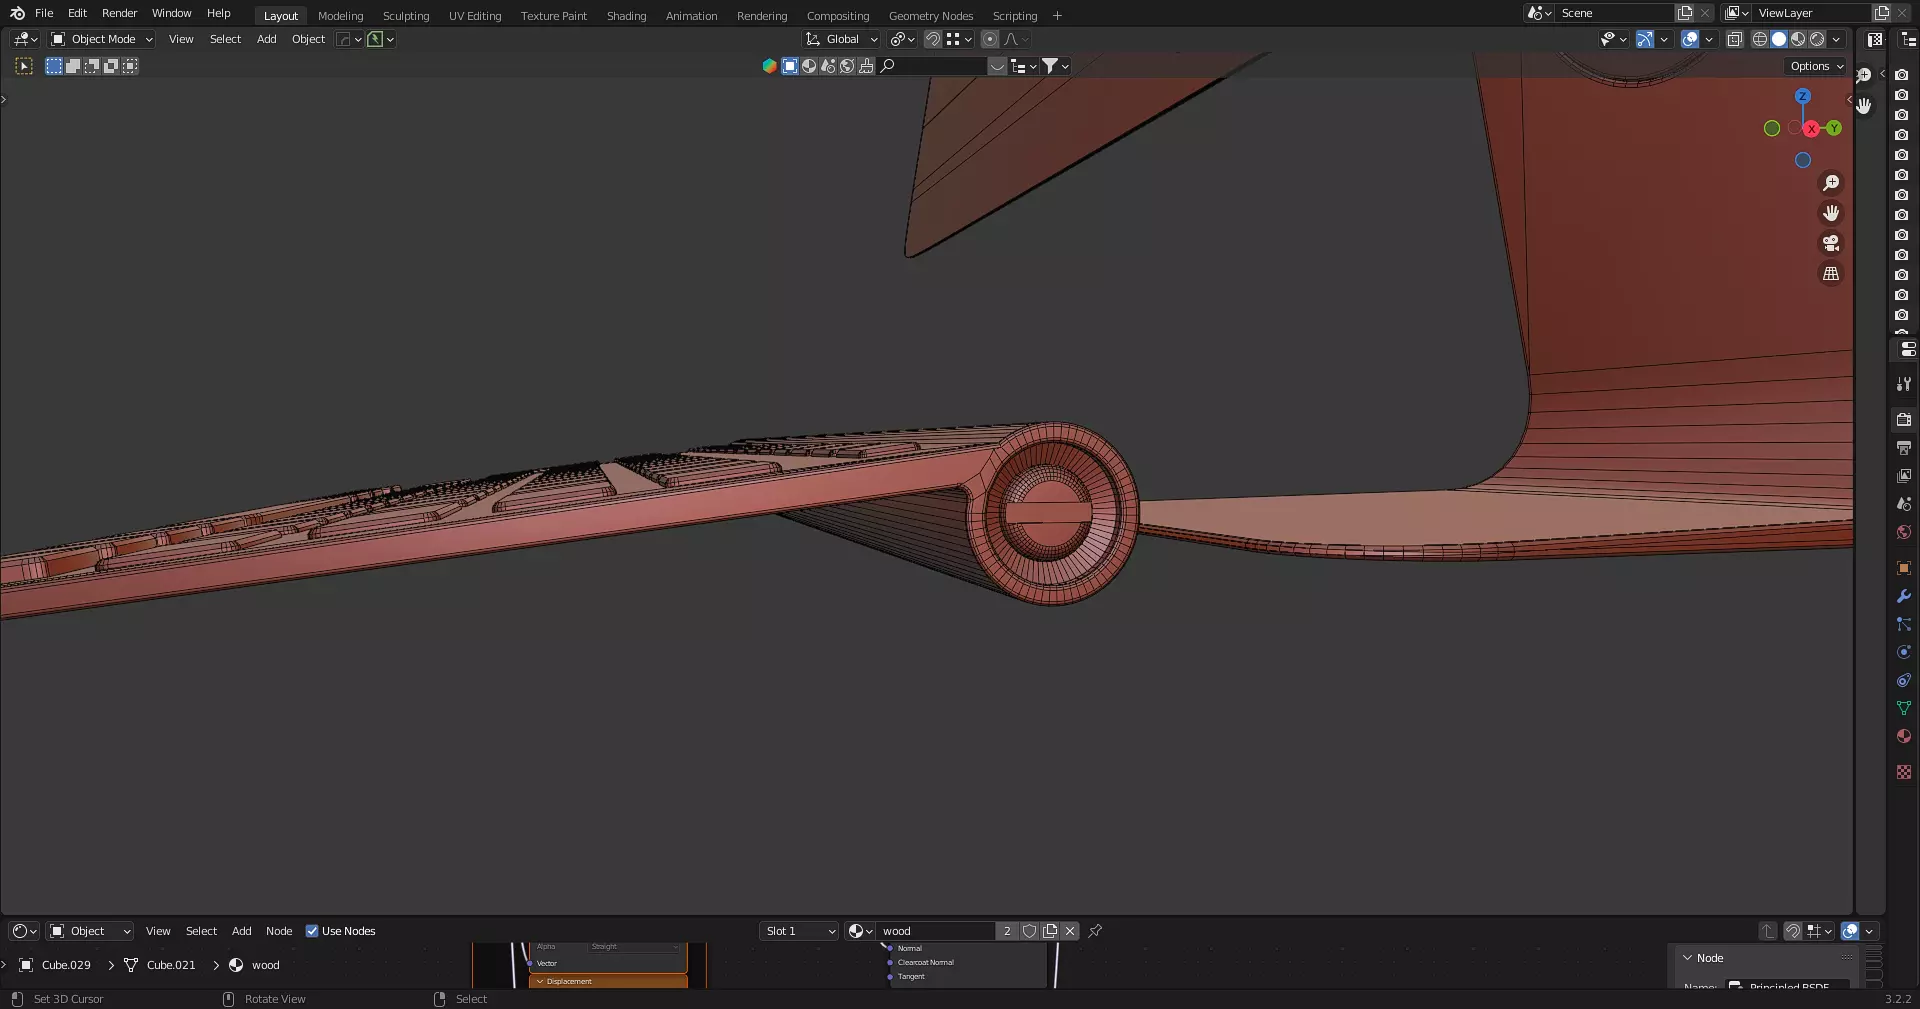Open the Object Mode dropdown
This screenshot has width=1920, height=1009.
coord(102,39)
